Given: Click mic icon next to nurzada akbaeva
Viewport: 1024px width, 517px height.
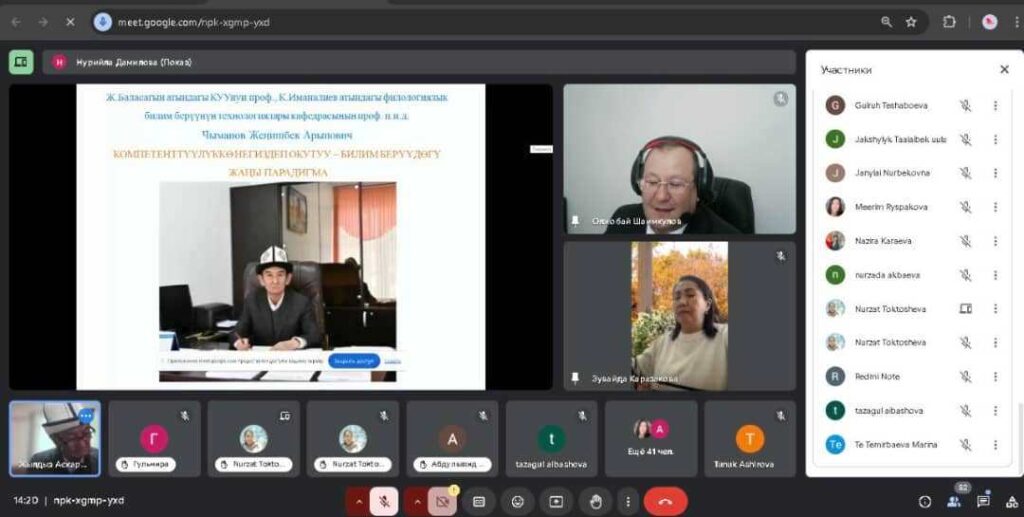Looking at the screenshot, I should pos(965,275).
